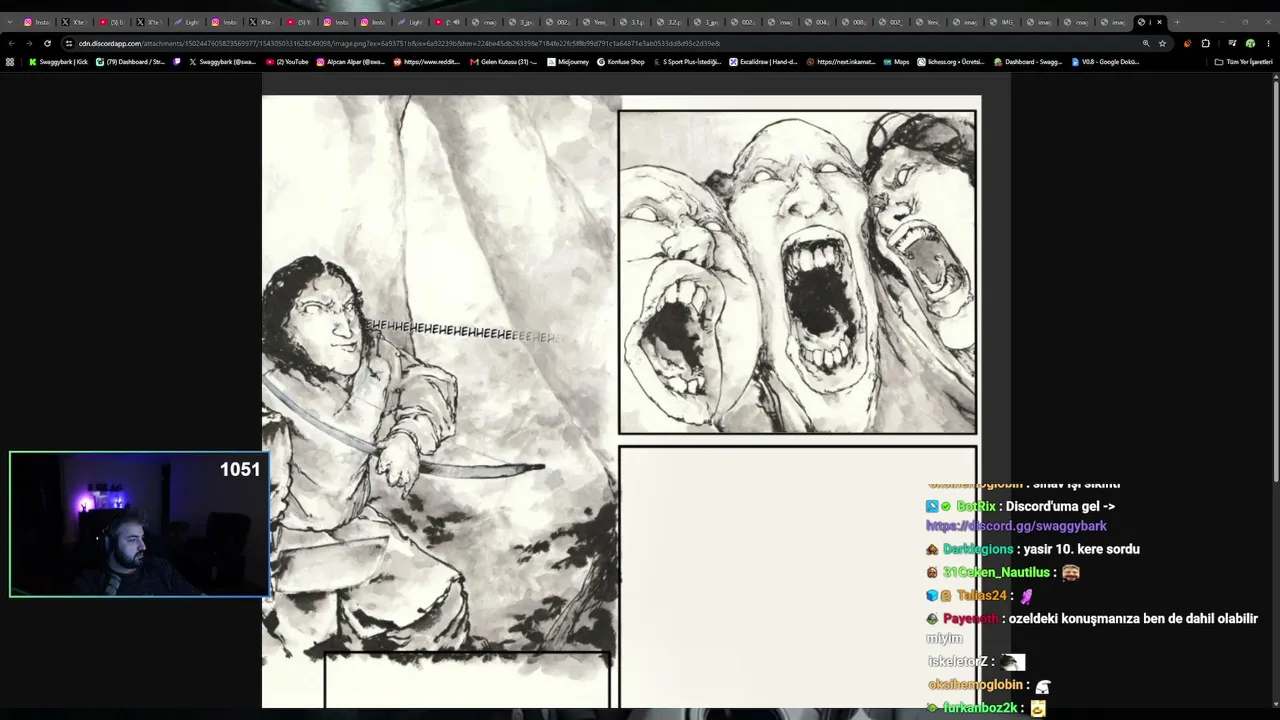The width and height of the screenshot is (1280, 720).
Task: Click the furkanboz2k username in chat
Action: (980, 708)
